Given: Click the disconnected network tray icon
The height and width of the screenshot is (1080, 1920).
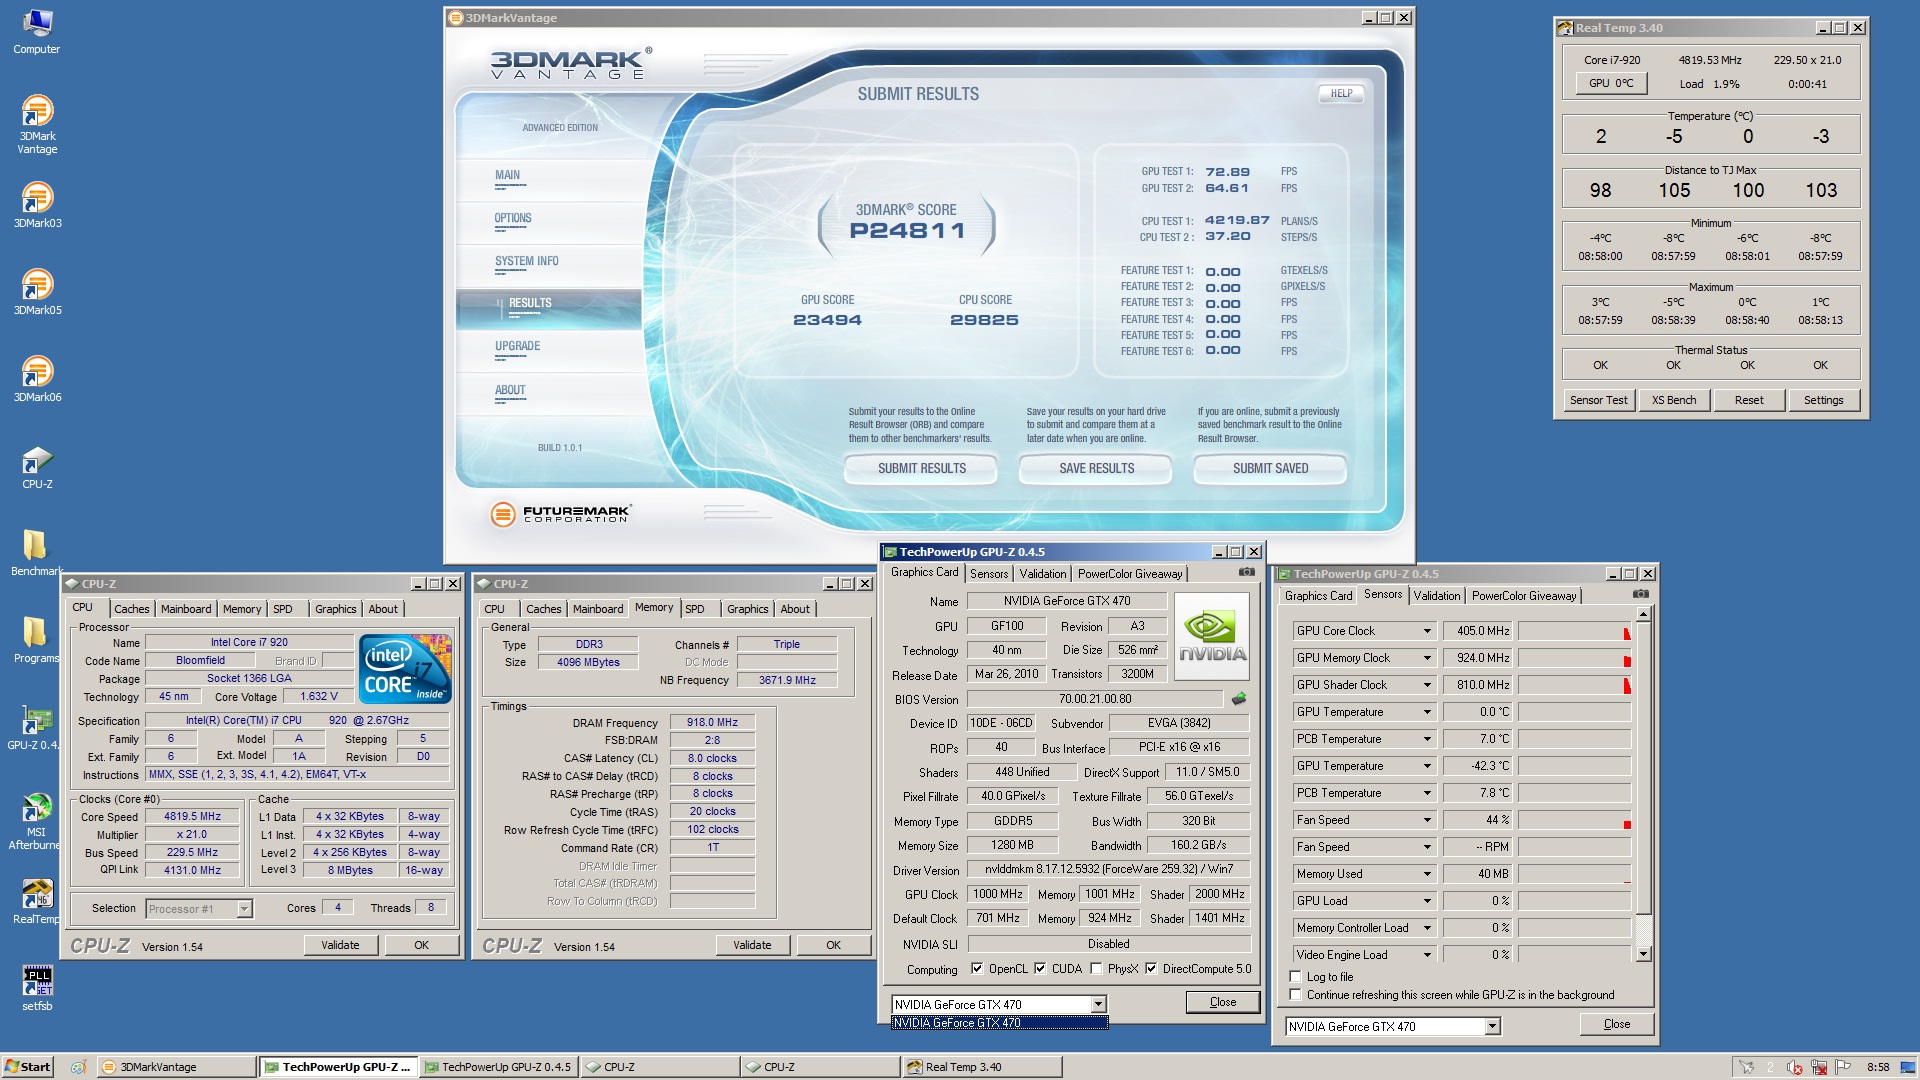Looking at the screenshot, I should click(x=1818, y=1067).
